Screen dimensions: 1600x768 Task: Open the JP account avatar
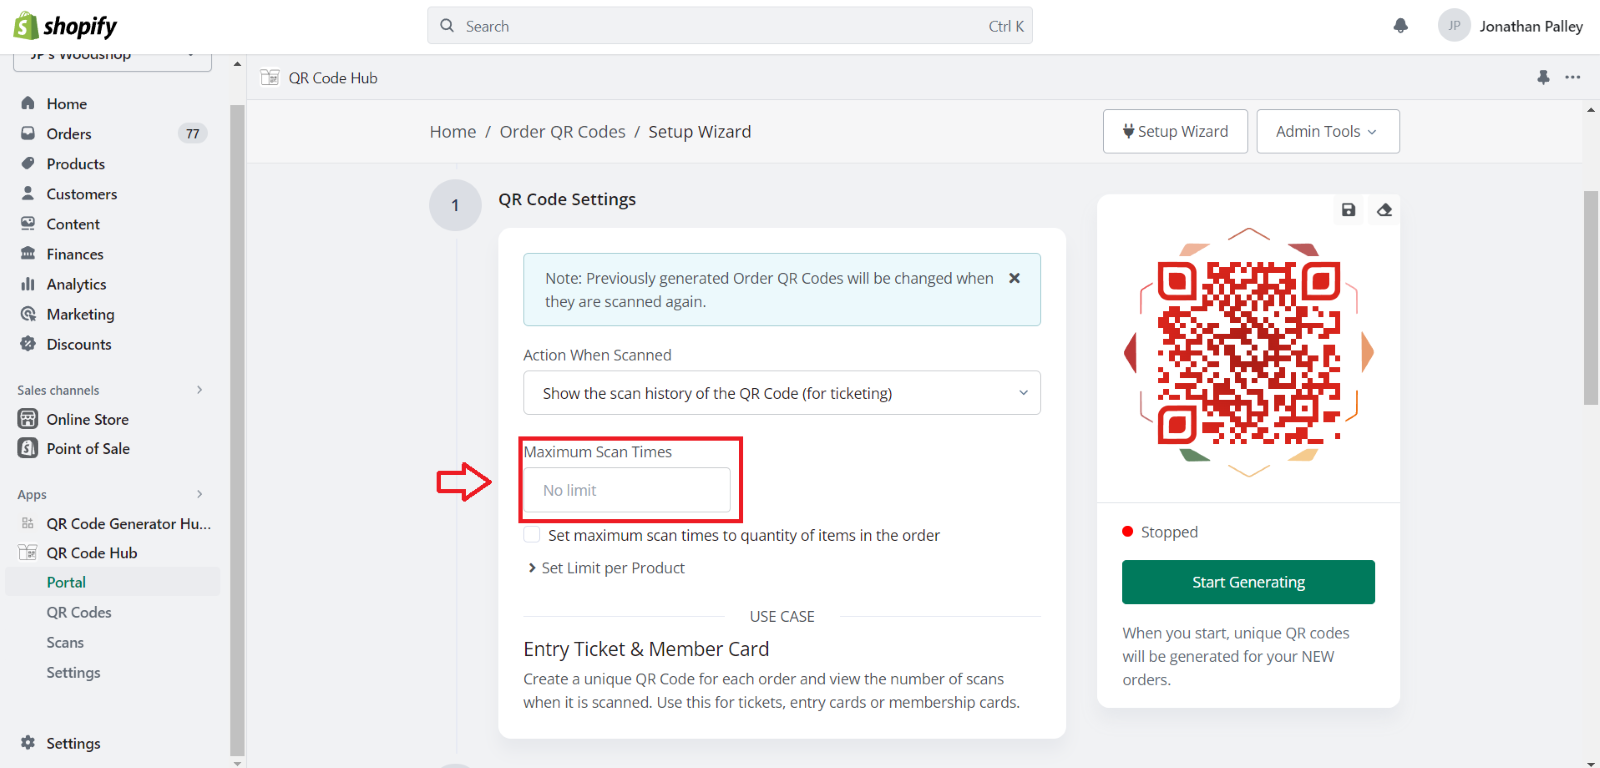pos(1454,26)
